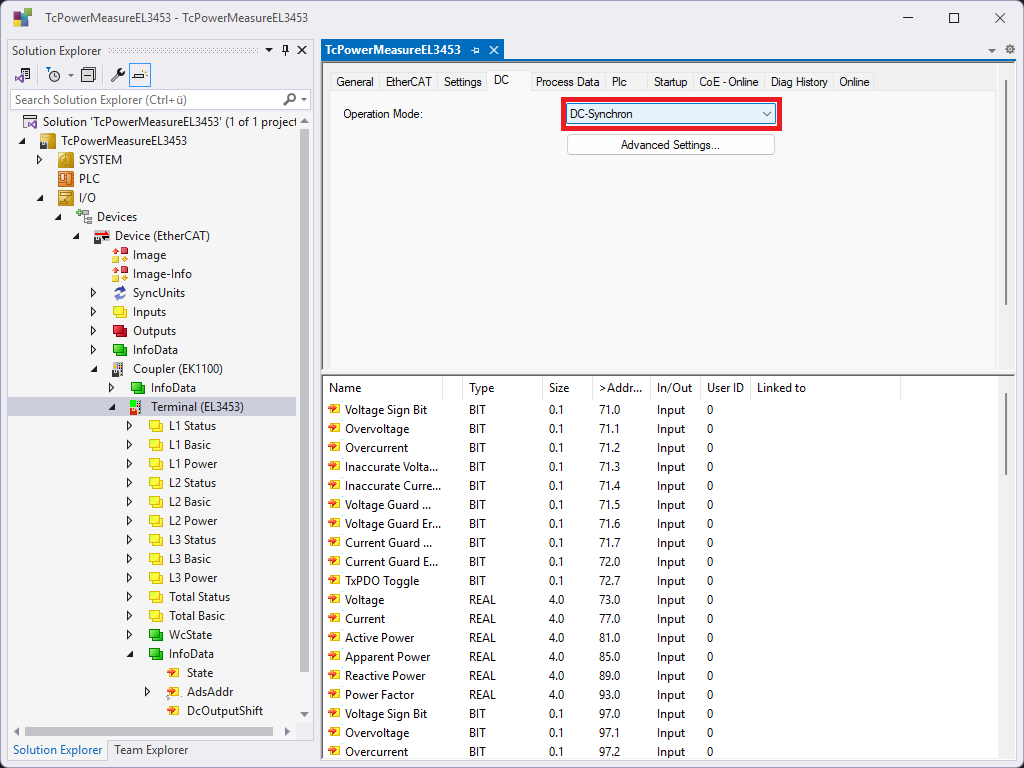The height and width of the screenshot is (768, 1024).
Task: Expand the SYSTEM tree node
Action: pyautogui.click(x=39, y=160)
